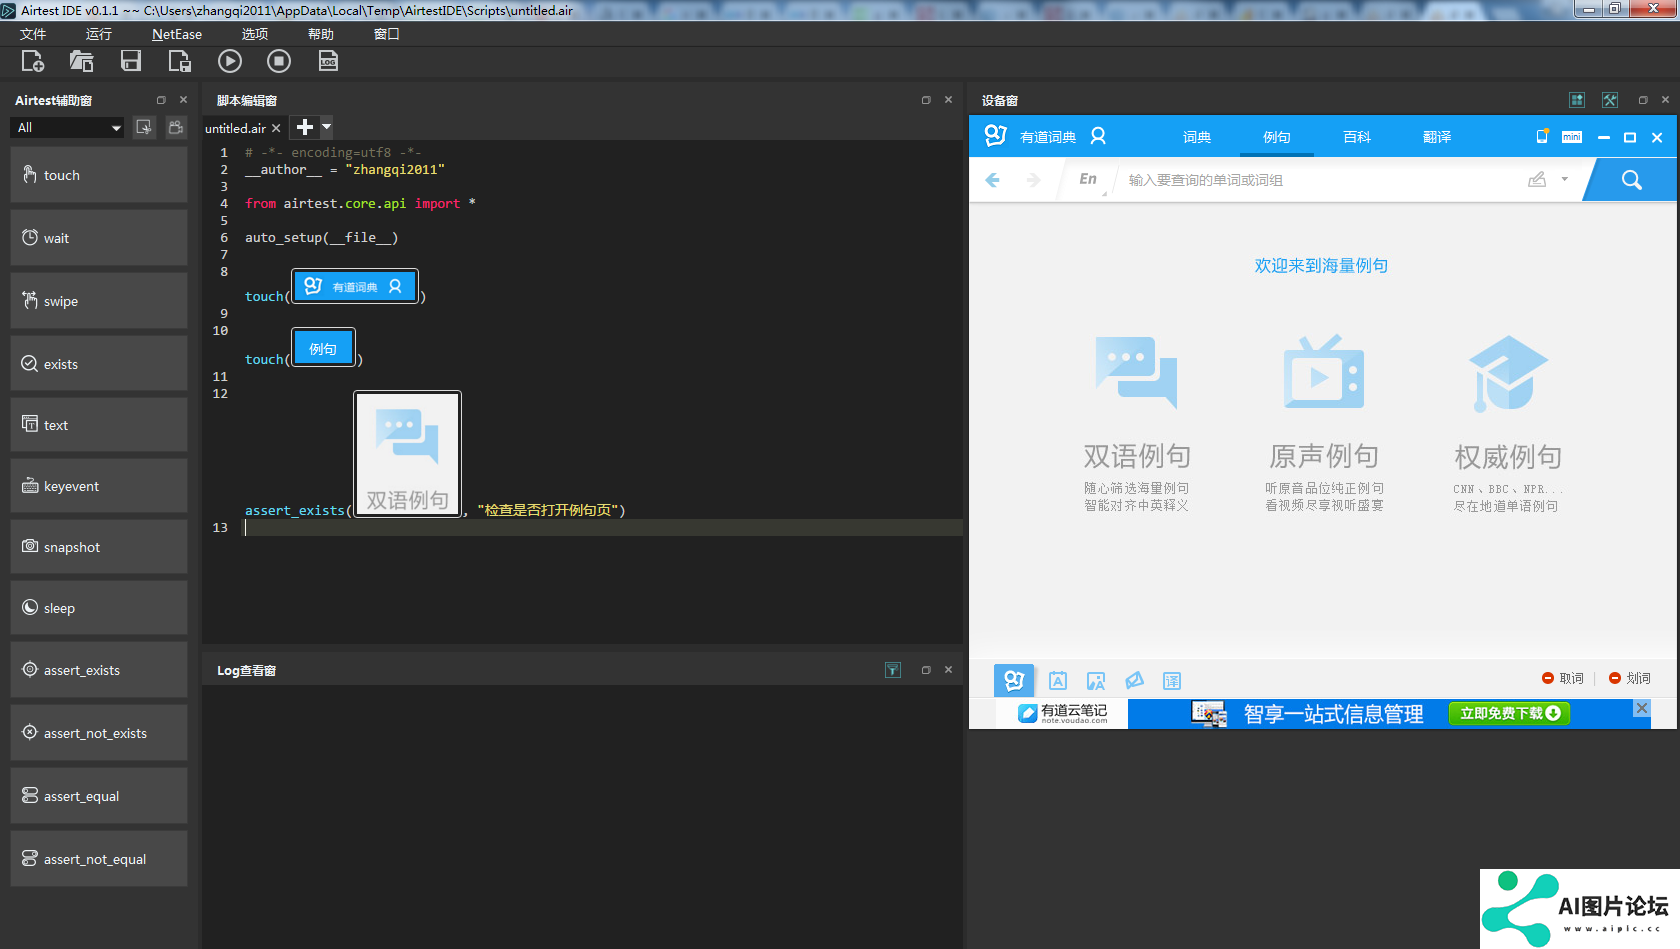Select the sleep command

tap(99, 608)
